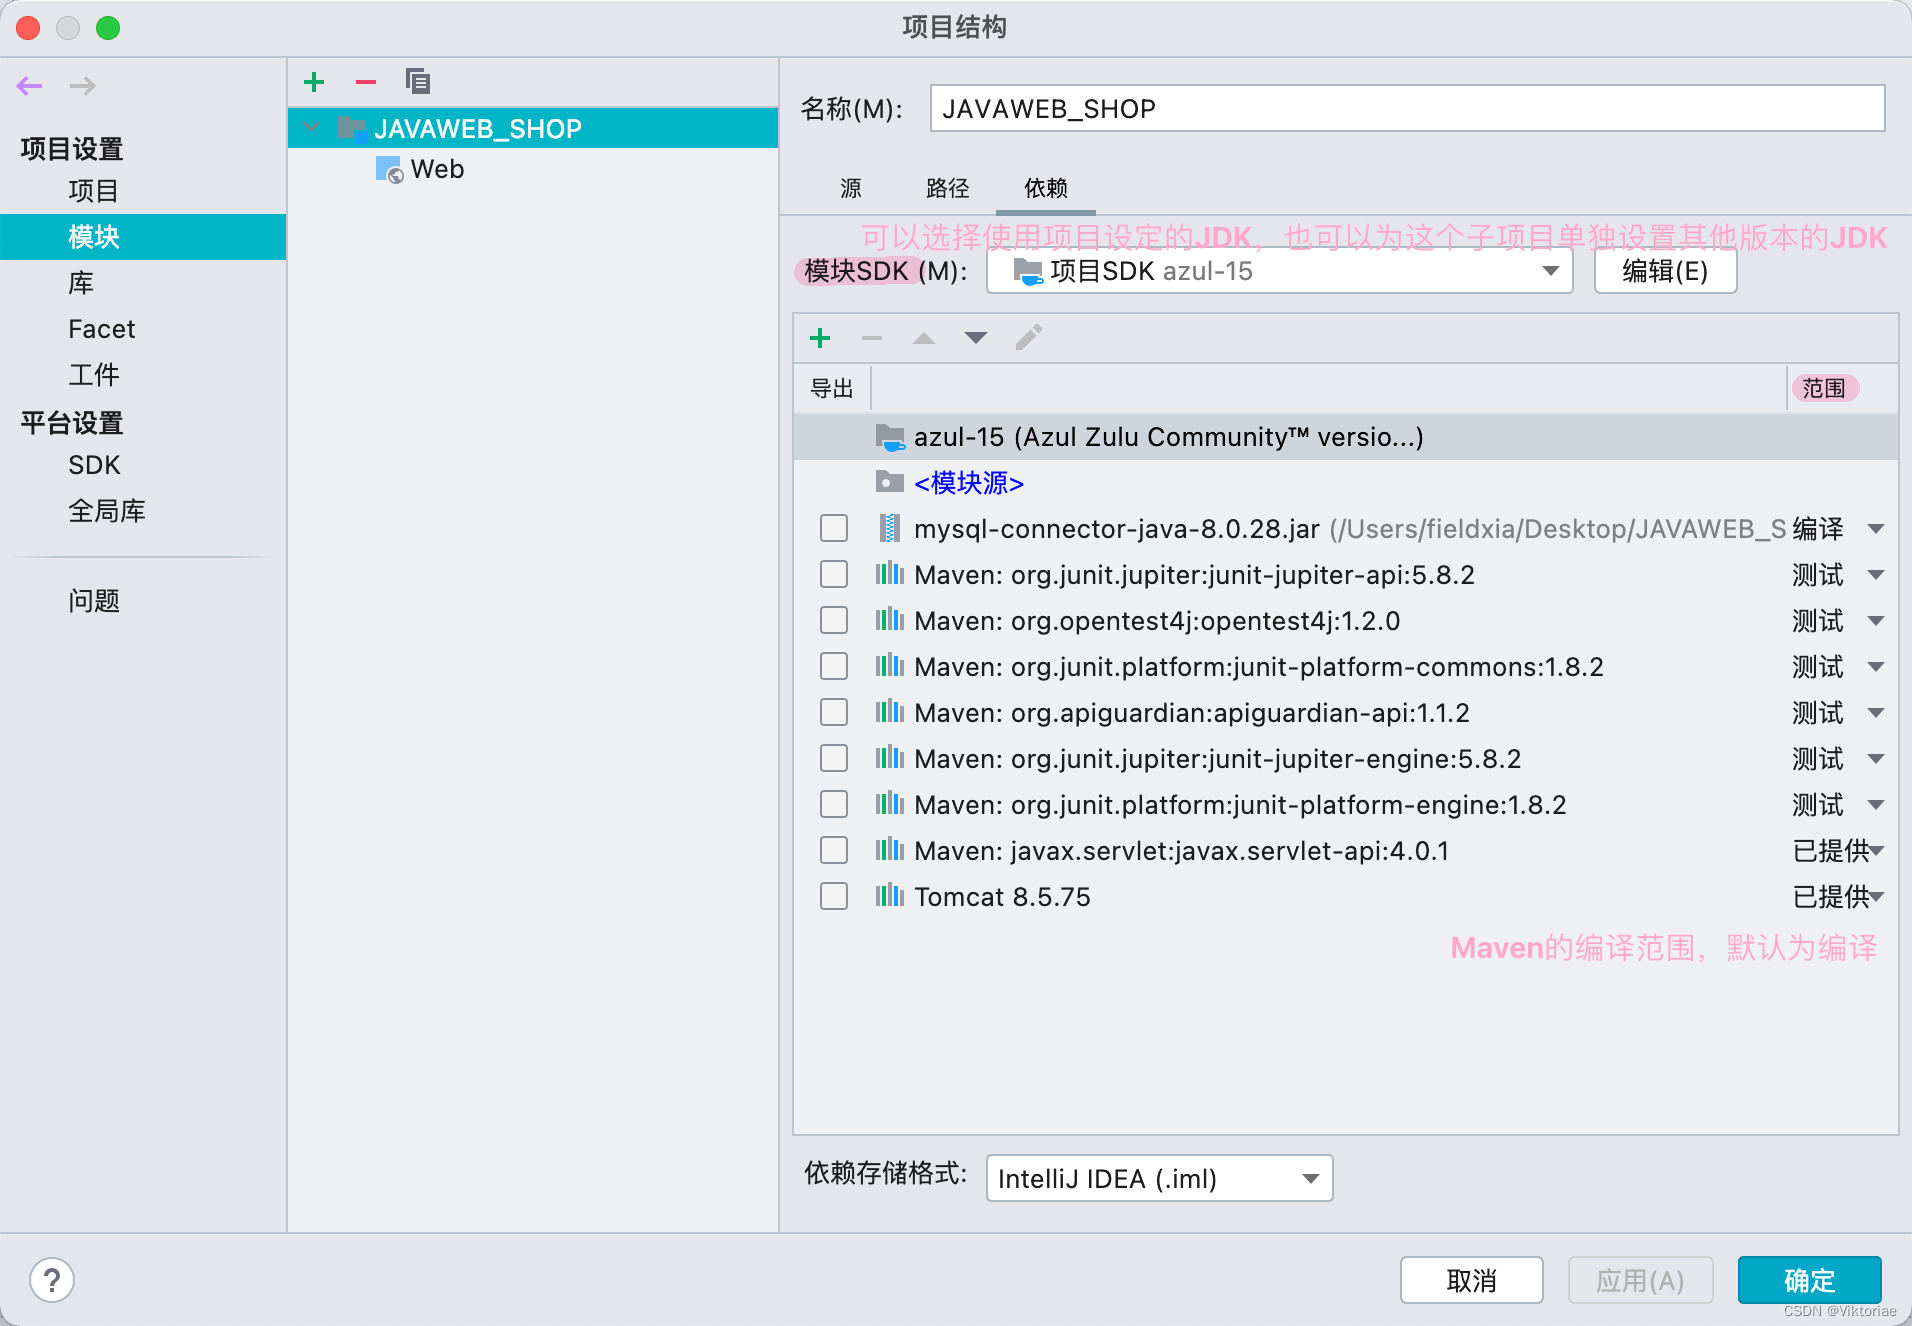Click the apiguardian-api library icon

890,712
